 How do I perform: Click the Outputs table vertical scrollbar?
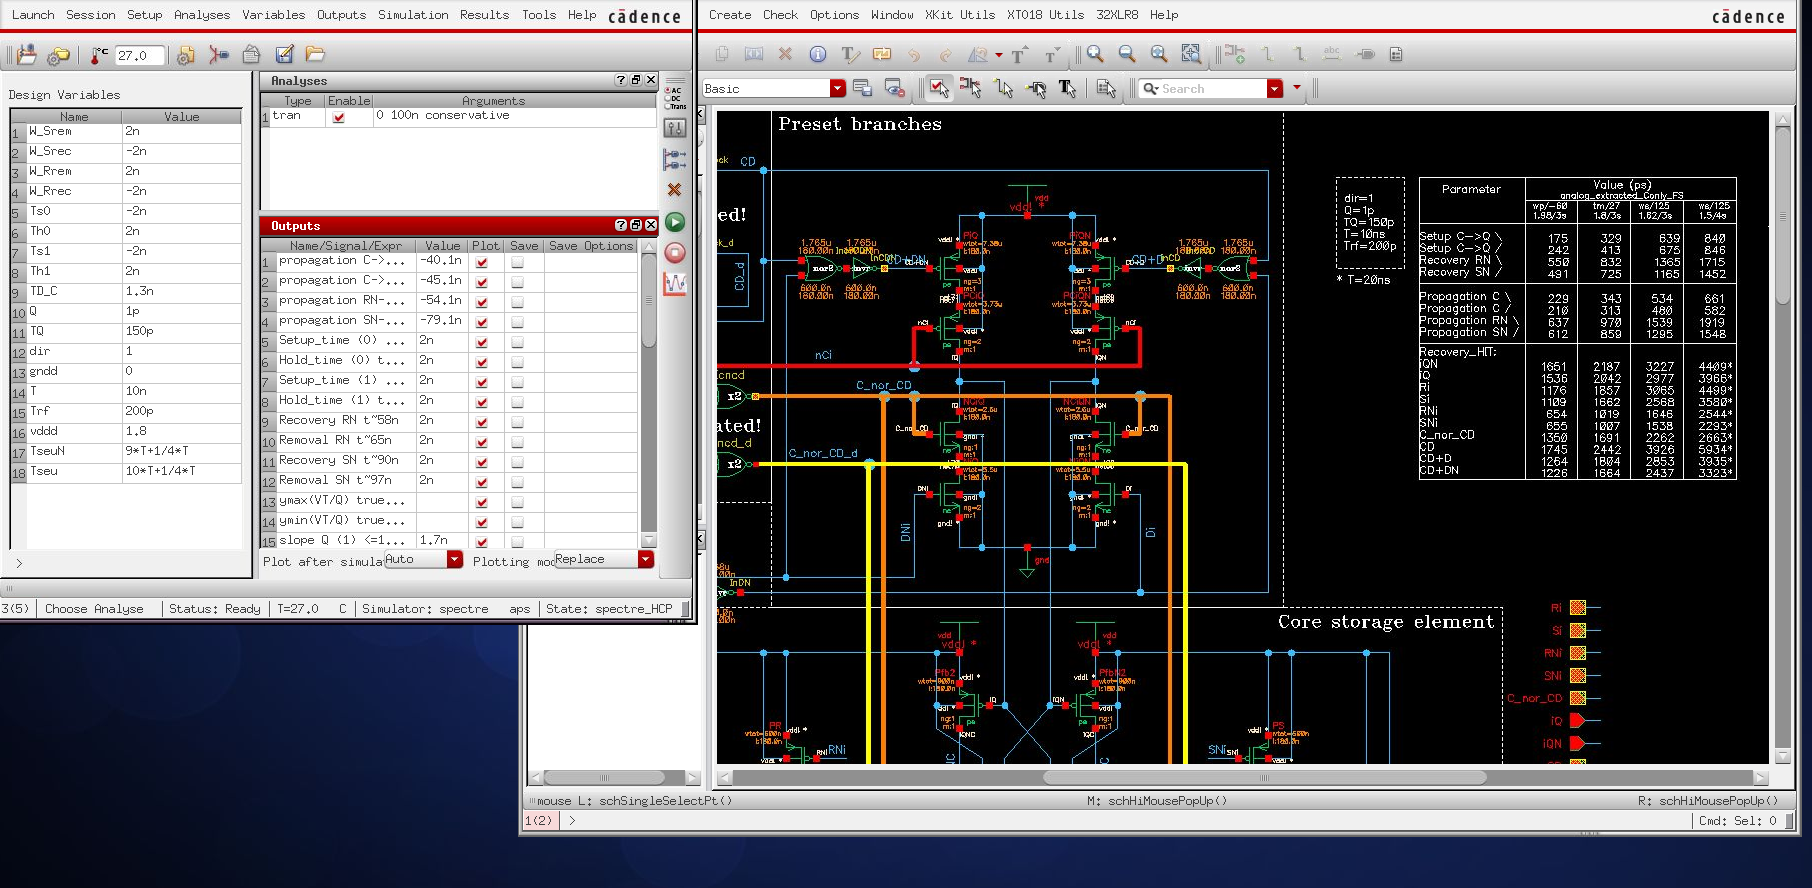coord(648,392)
